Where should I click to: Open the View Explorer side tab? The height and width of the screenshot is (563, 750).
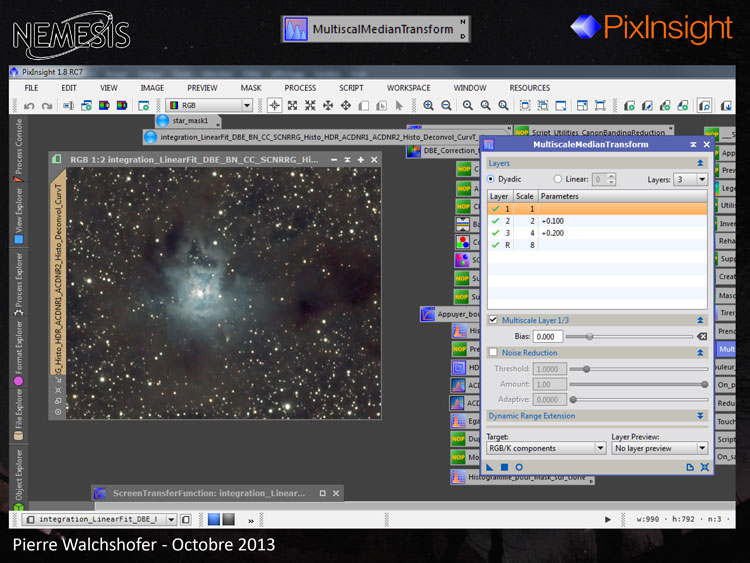(x=19, y=215)
